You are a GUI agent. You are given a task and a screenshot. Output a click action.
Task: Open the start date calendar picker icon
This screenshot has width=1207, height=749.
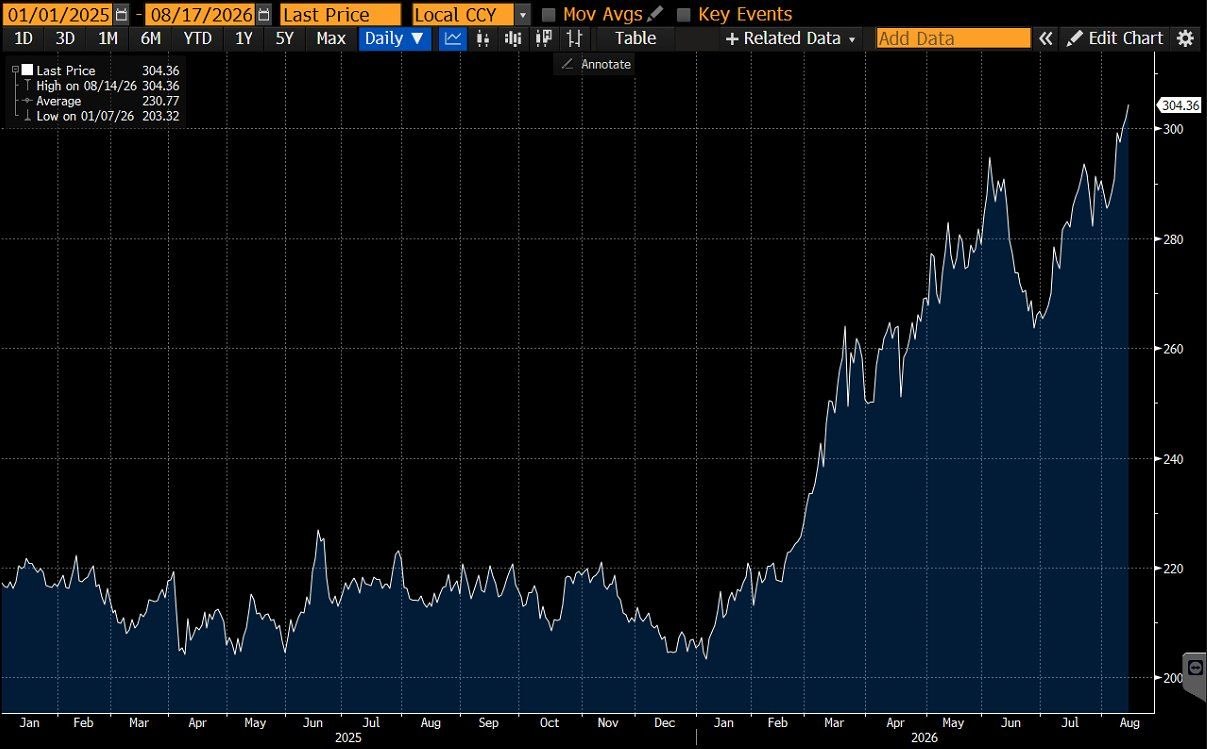coord(121,14)
